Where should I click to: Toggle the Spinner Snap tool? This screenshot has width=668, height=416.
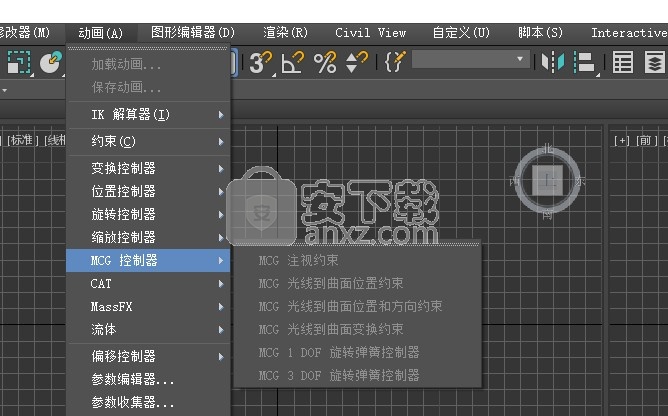357,62
